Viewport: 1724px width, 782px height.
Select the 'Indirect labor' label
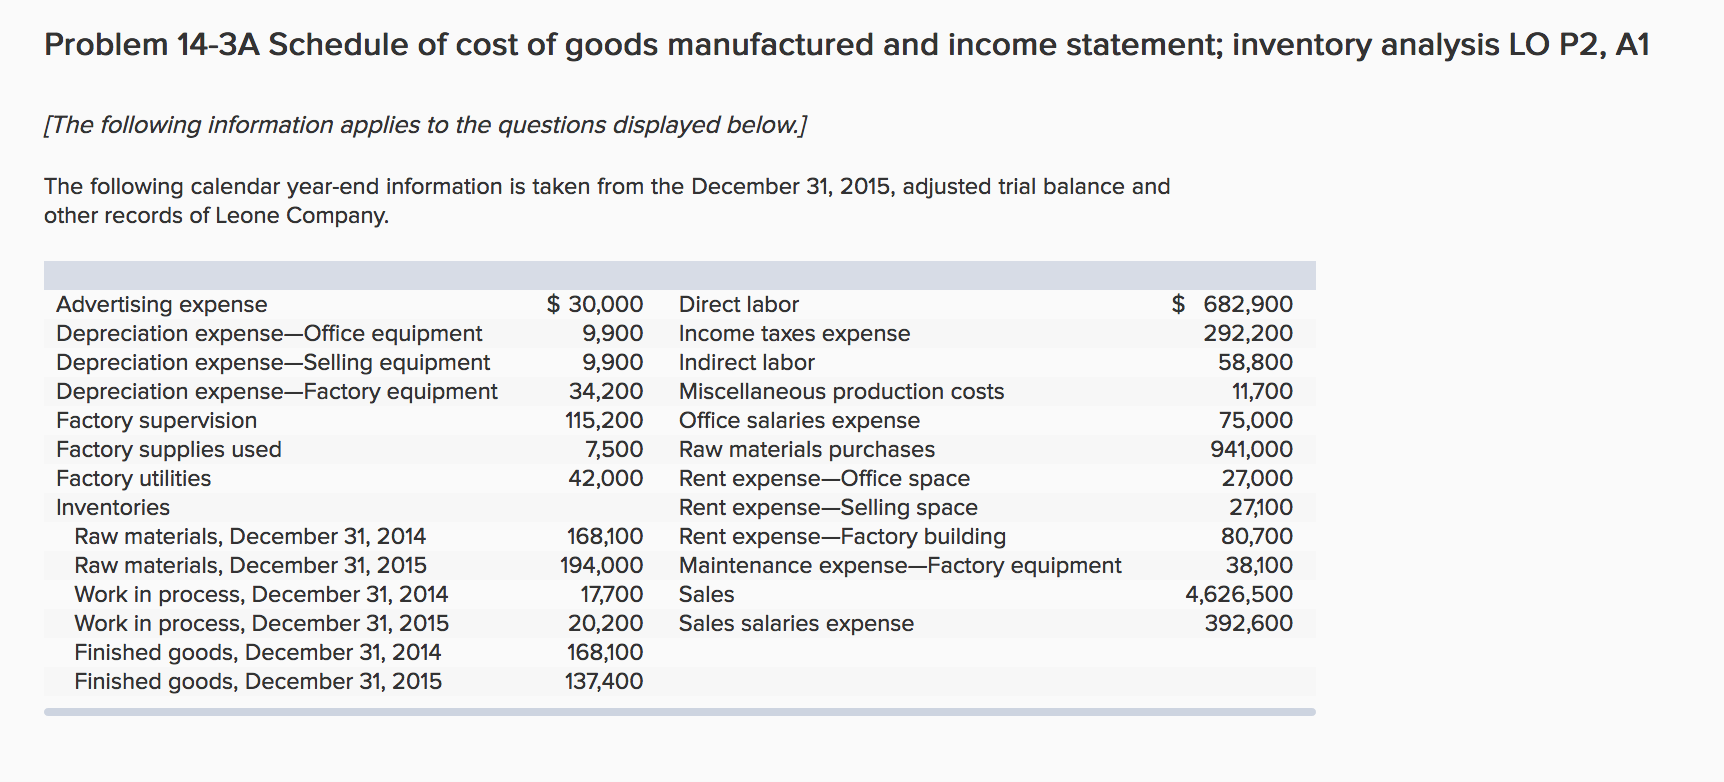[747, 362]
